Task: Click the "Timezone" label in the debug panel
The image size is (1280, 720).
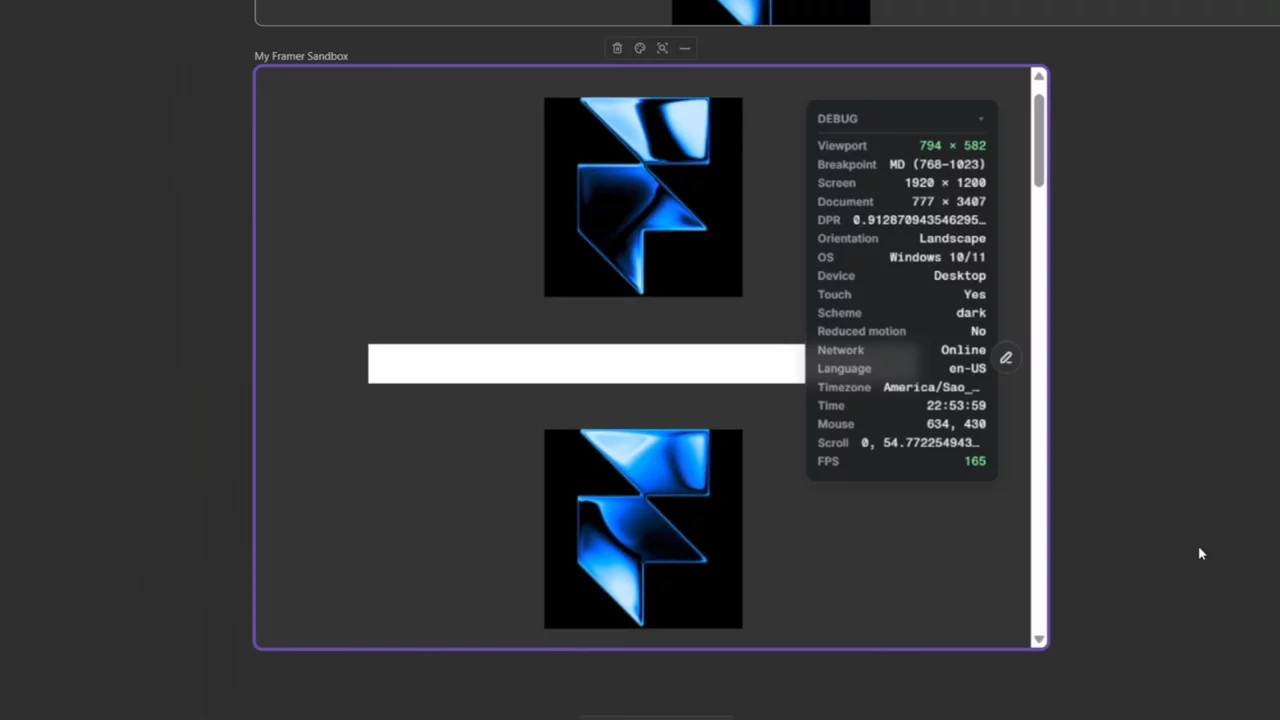Action: [844, 387]
